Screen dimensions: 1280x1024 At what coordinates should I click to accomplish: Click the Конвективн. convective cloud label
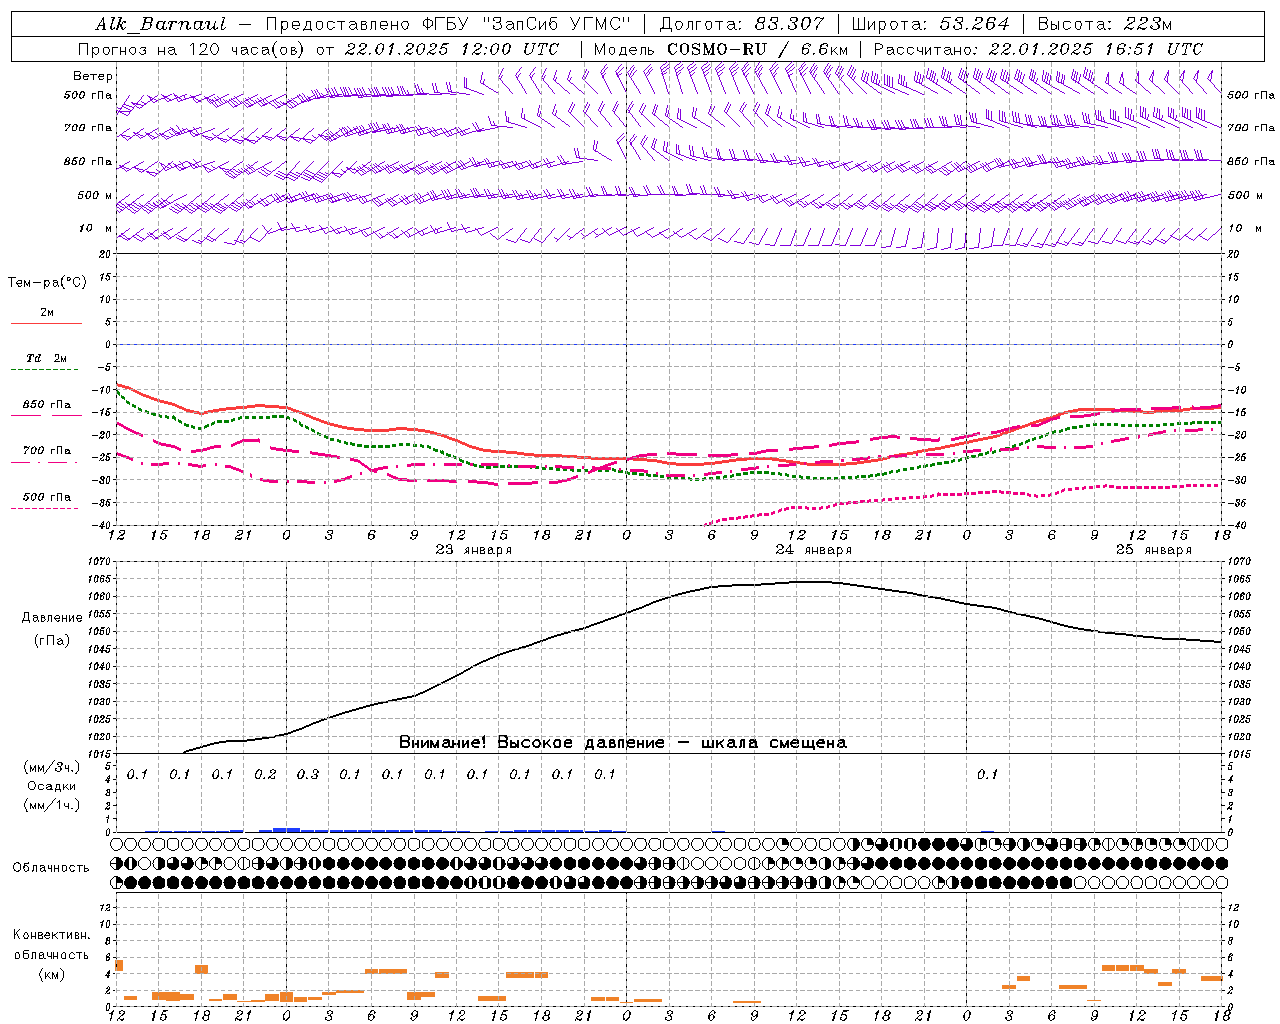click(51, 935)
